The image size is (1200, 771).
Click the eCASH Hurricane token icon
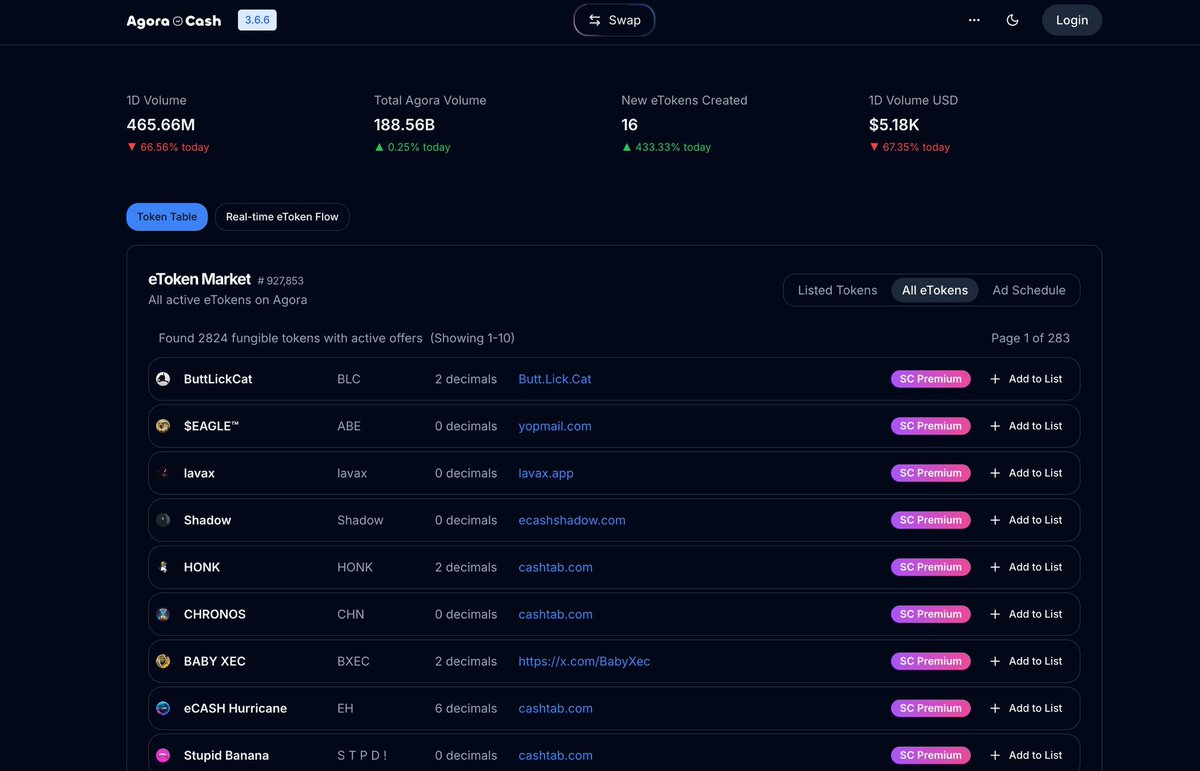163,708
